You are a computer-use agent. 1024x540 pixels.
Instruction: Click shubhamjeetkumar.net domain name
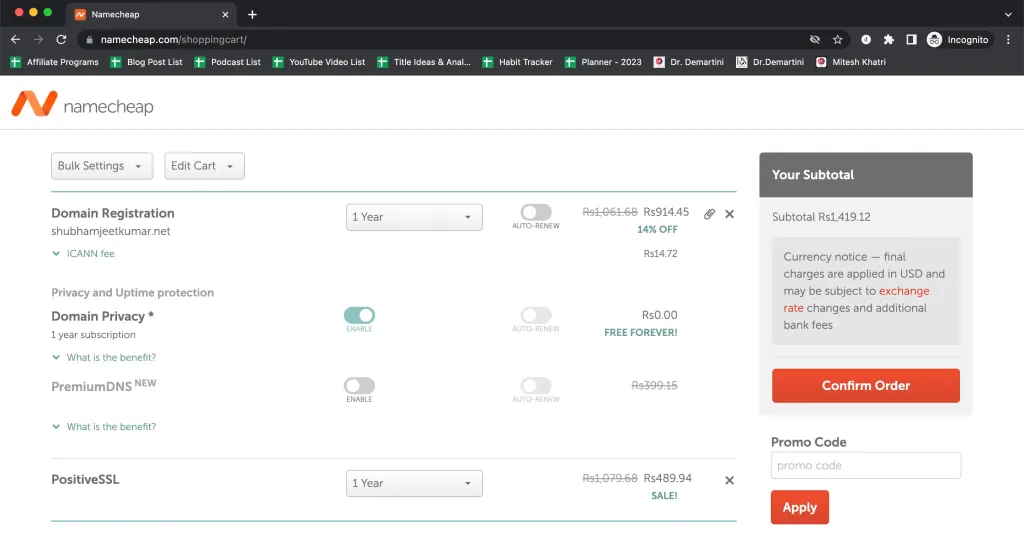pos(111,231)
